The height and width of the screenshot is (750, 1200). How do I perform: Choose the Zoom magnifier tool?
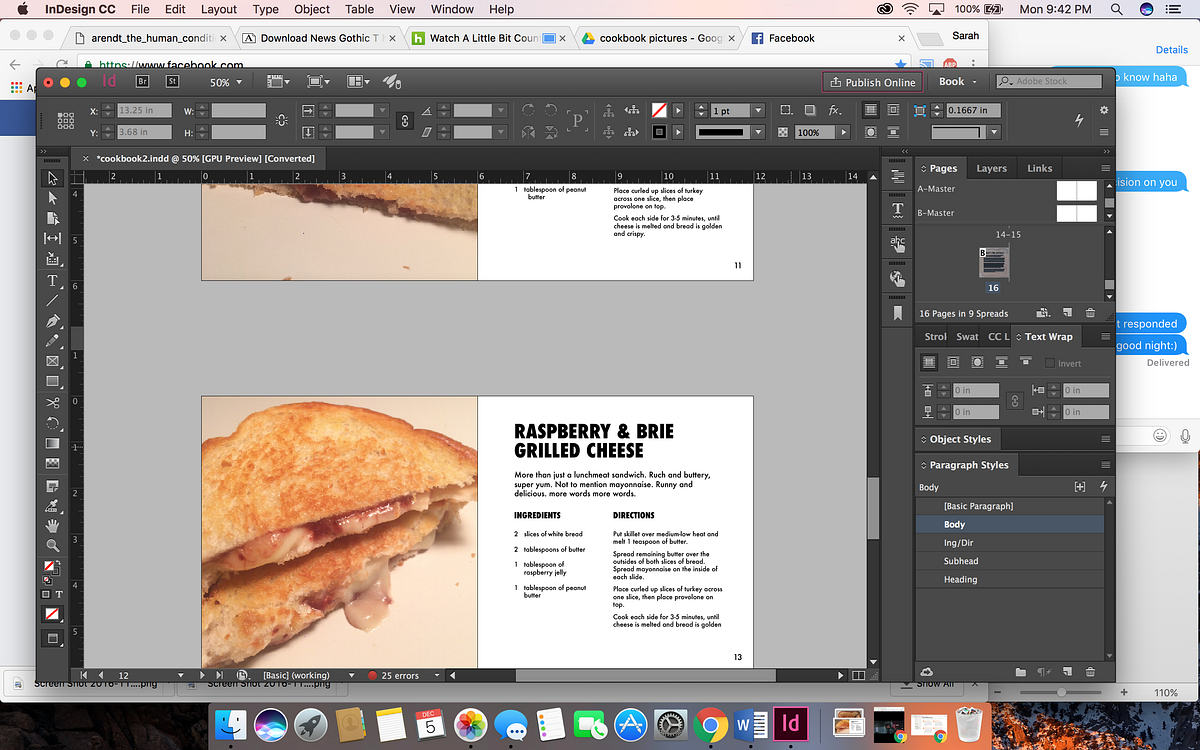[53, 545]
